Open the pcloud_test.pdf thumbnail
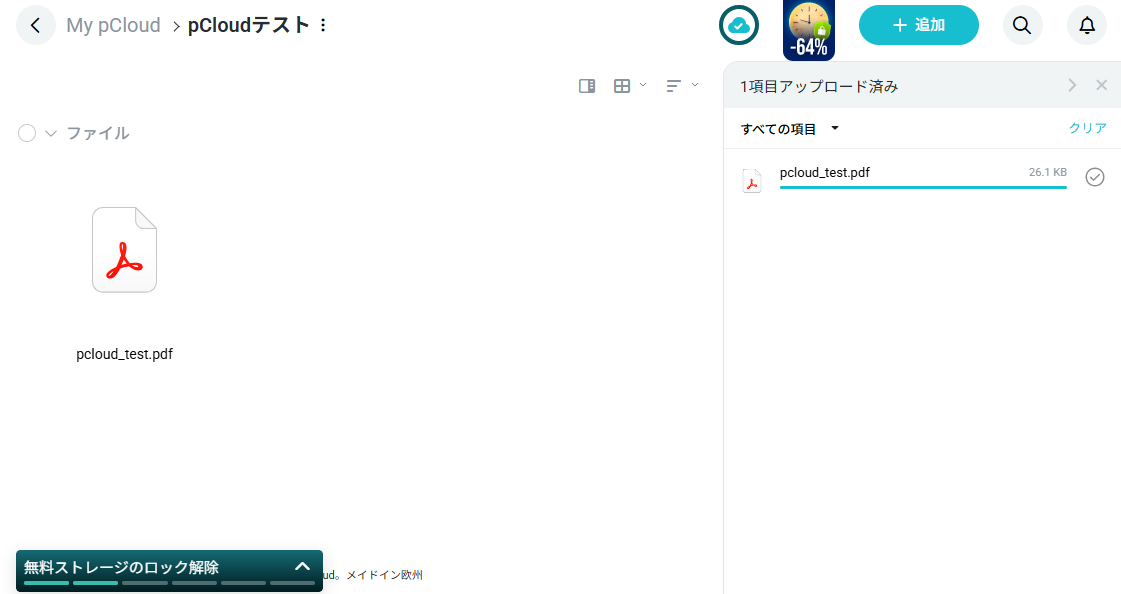Screen dimensions: 1121x594 [124, 249]
